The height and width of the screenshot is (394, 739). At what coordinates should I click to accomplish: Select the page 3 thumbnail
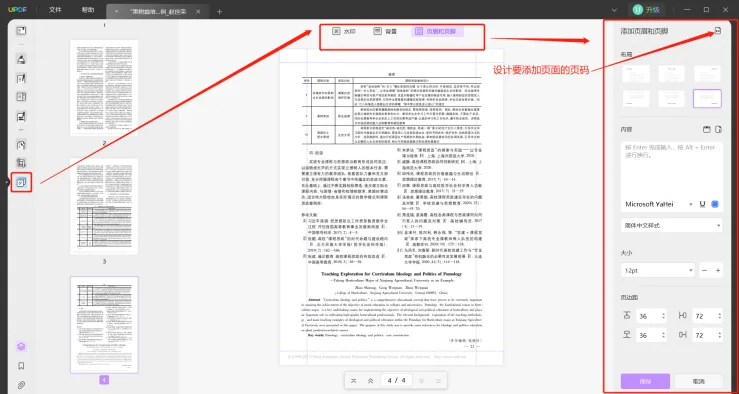click(104, 206)
